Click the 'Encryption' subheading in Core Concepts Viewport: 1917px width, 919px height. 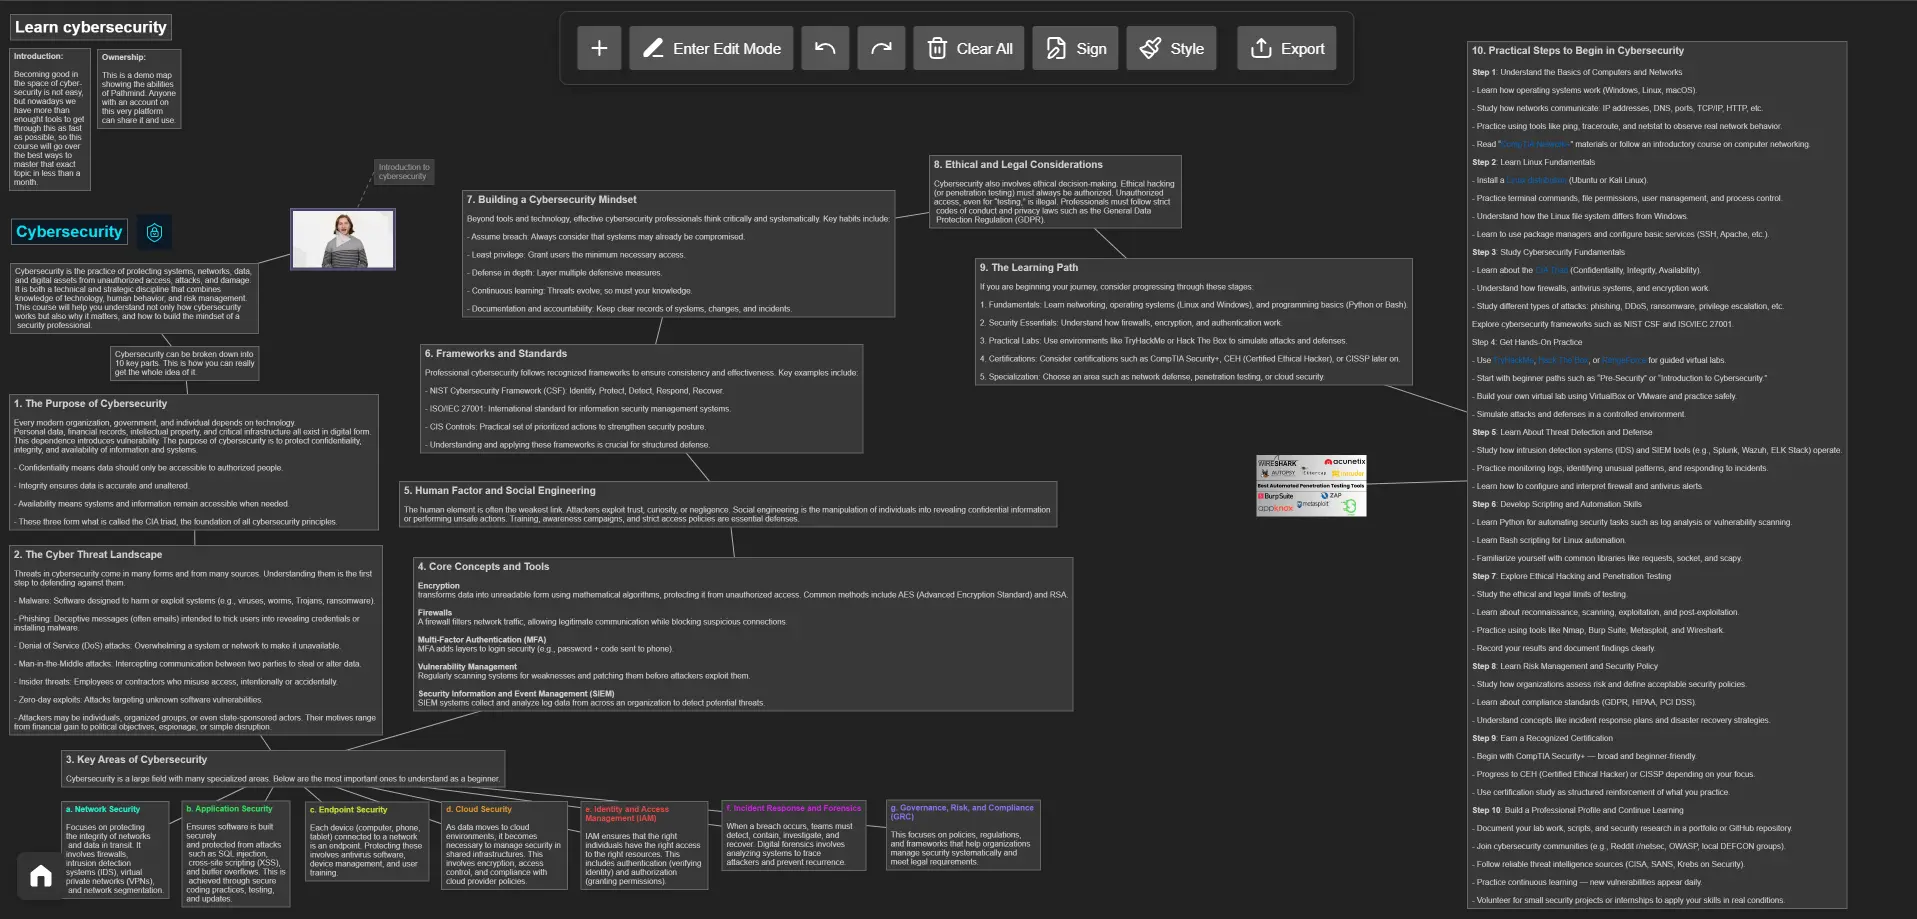click(x=439, y=586)
